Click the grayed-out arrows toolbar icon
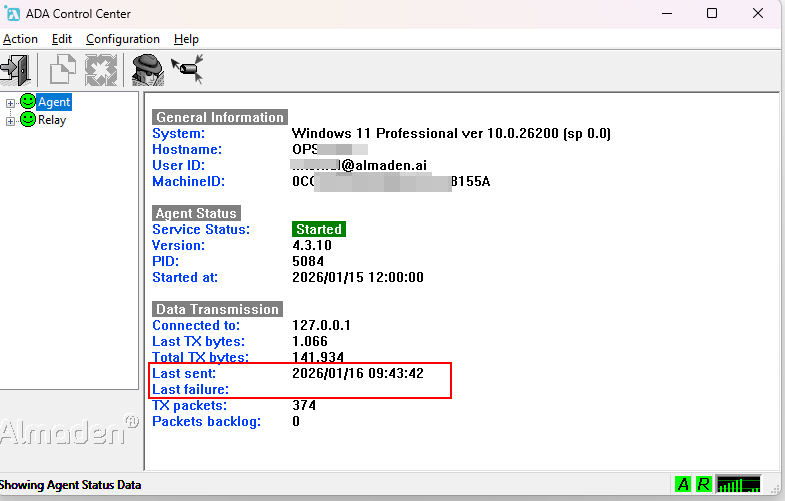Screen dimensions: 785x501 click(100, 70)
